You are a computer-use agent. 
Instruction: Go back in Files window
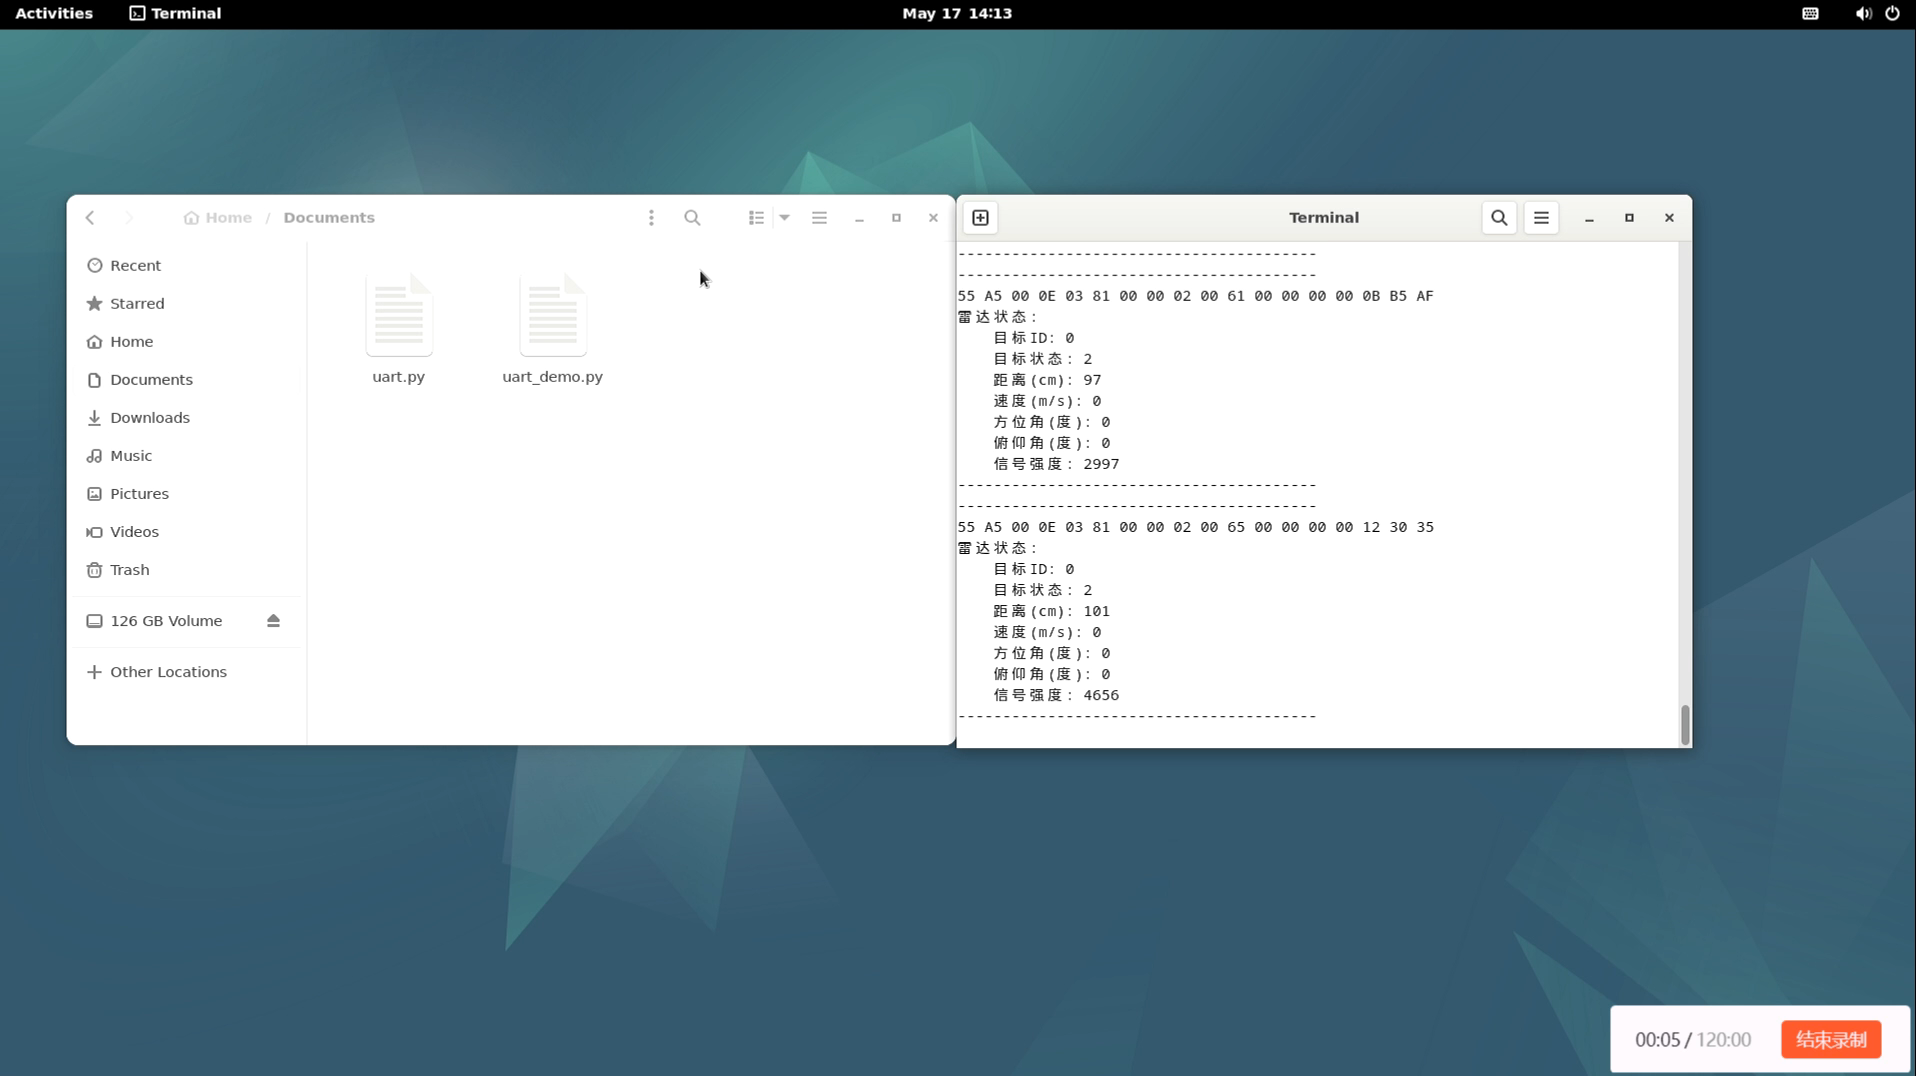[x=90, y=217]
